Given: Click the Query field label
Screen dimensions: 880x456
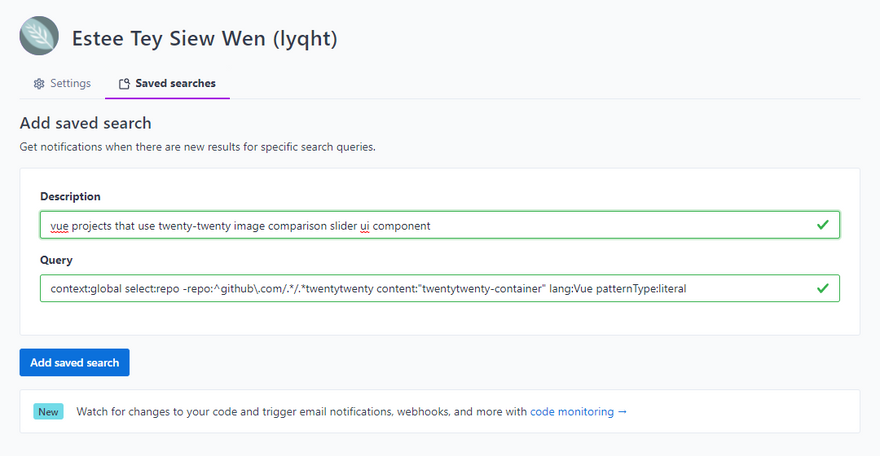Looking at the screenshot, I should click(x=57, y=259).
